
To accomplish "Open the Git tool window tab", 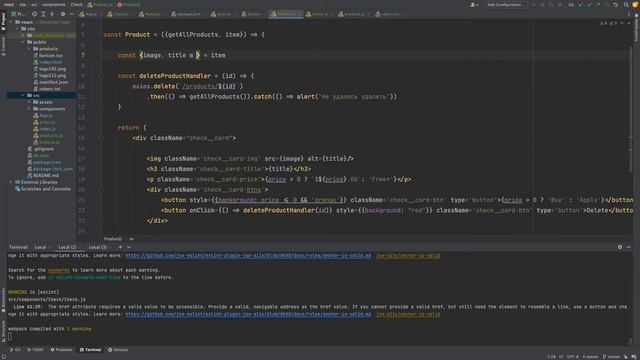I will (15, 350).
